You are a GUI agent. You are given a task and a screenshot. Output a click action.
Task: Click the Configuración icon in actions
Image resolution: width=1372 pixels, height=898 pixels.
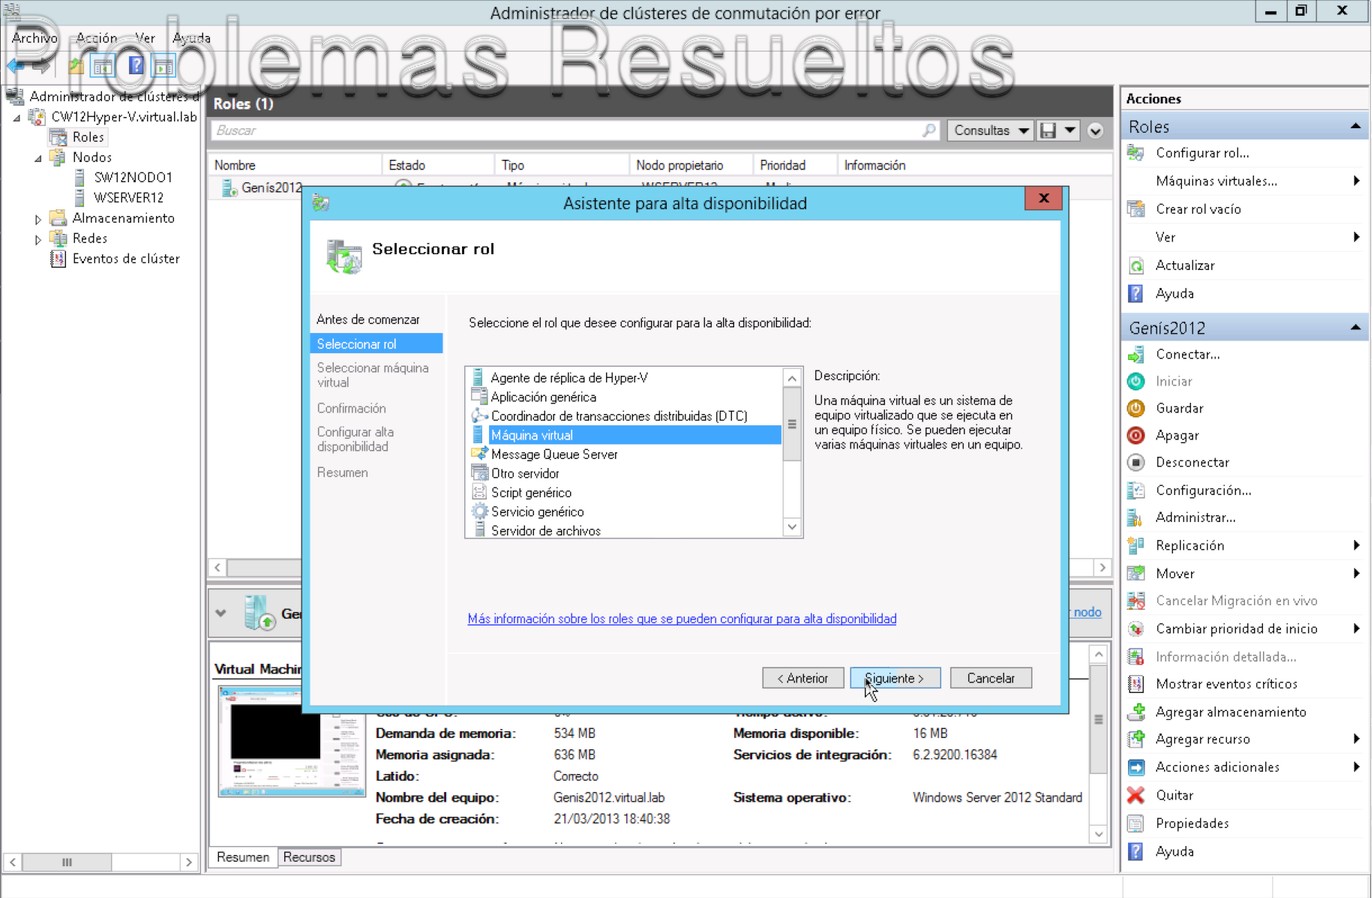tap(1135, 490)
